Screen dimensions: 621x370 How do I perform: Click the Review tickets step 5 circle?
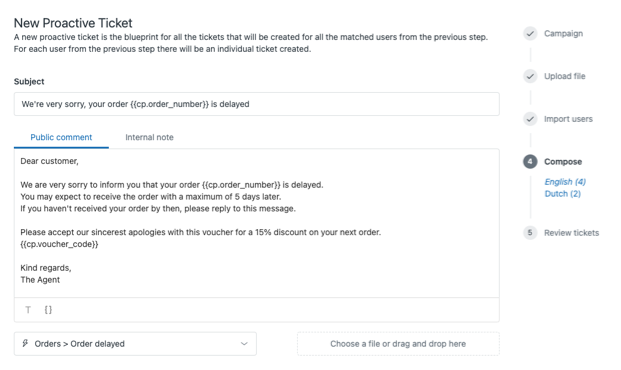pyautogui.click(x=530, y=233)
